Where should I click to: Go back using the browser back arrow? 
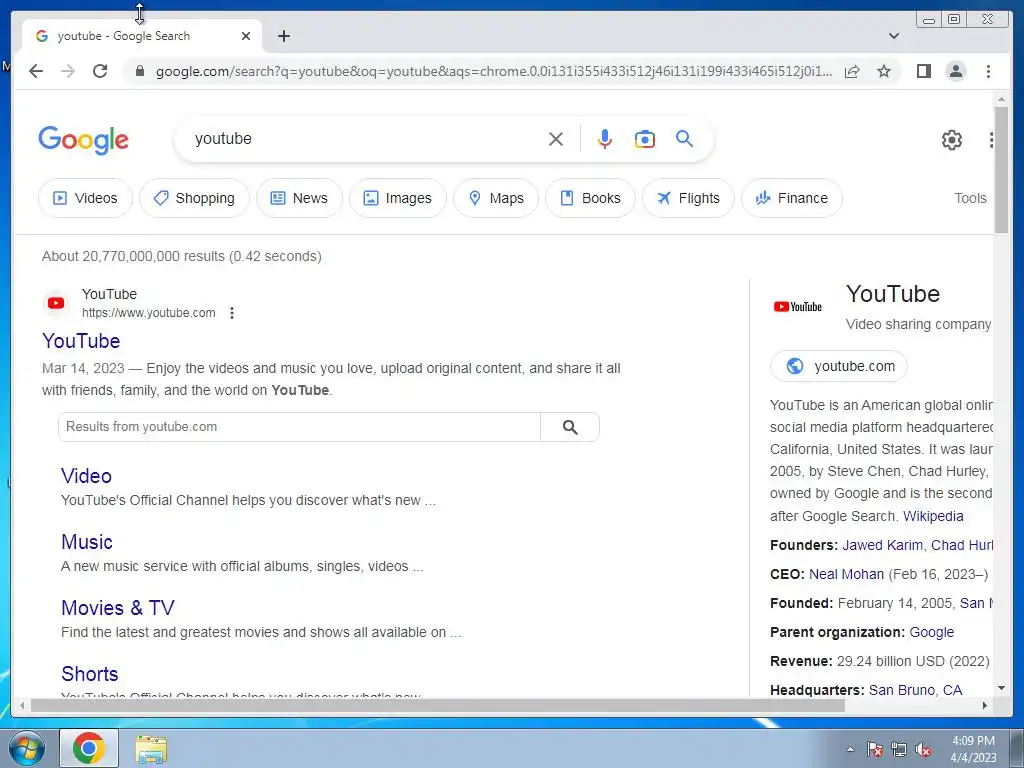pyautogui.click(x=36, y=71)
